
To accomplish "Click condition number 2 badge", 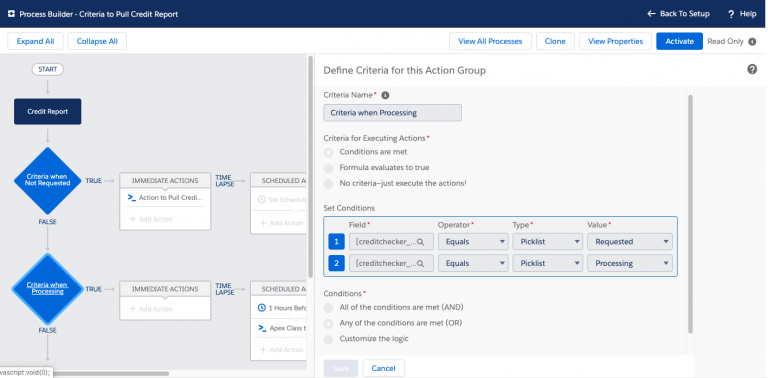I will pos(336,263).
